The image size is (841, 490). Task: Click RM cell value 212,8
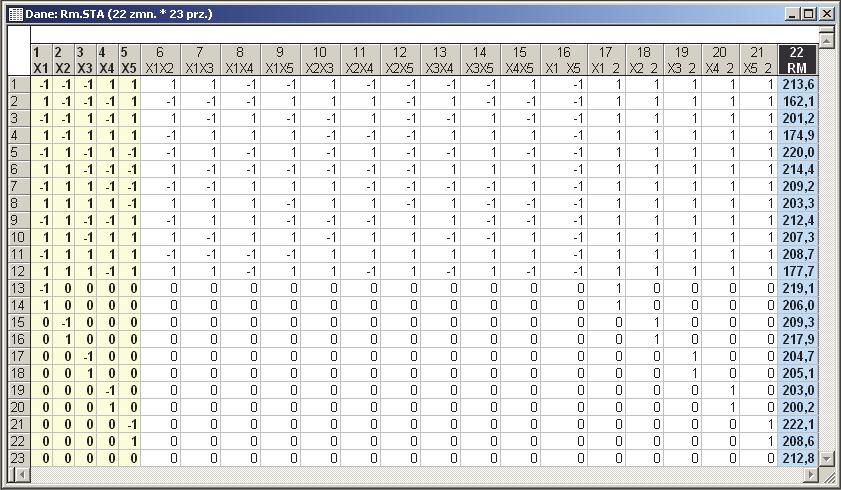coord(798,458)
